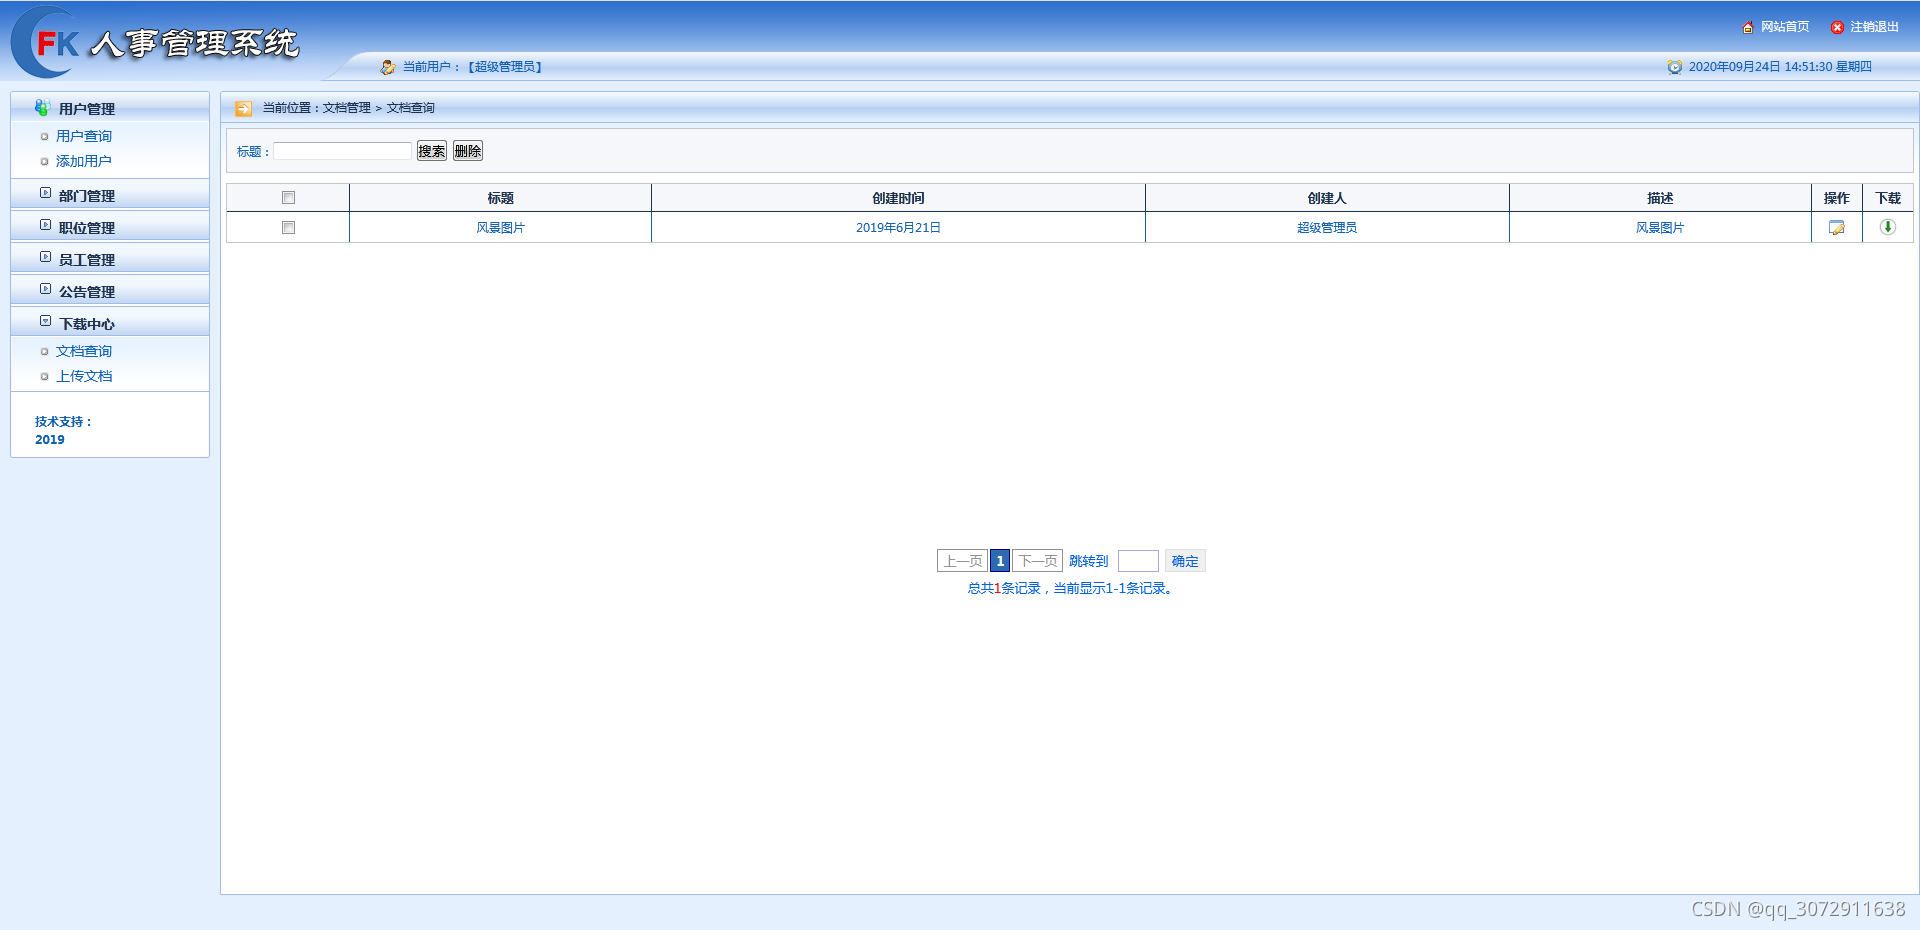Expand the 职位管理 menu section
1920x930 pixels.
(110, 227)
